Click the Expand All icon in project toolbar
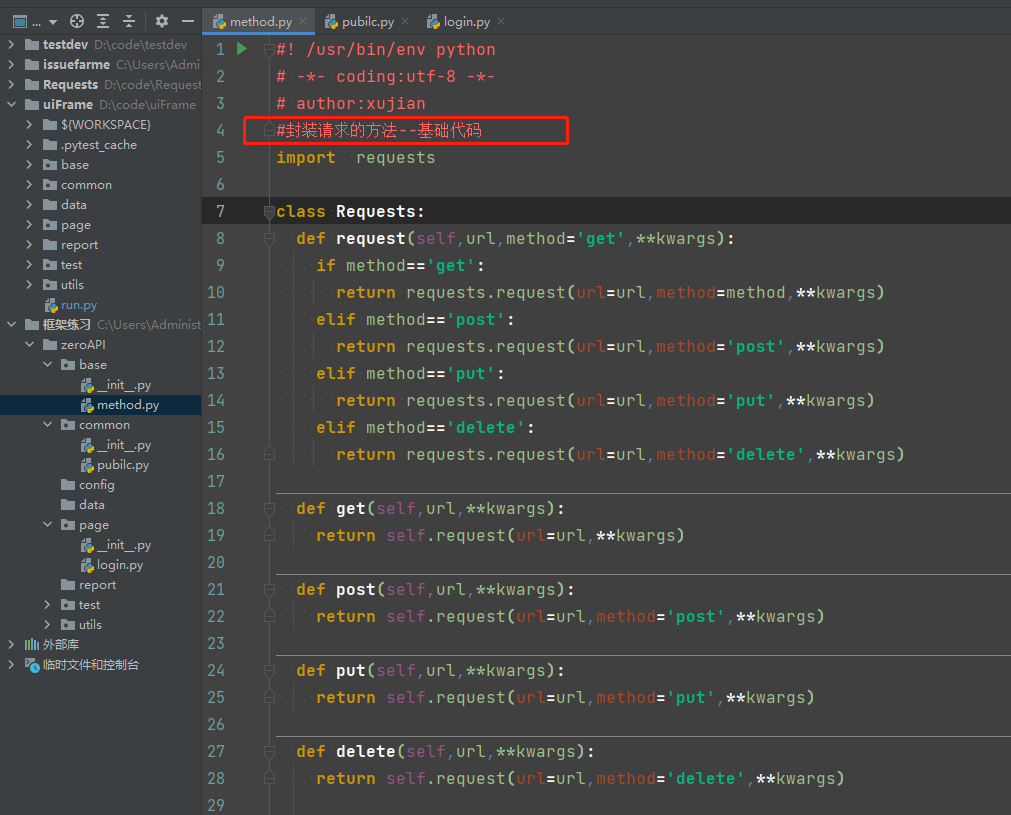Screen dimensions: 1011x815 pyautogui.click(x=103, y=21)
